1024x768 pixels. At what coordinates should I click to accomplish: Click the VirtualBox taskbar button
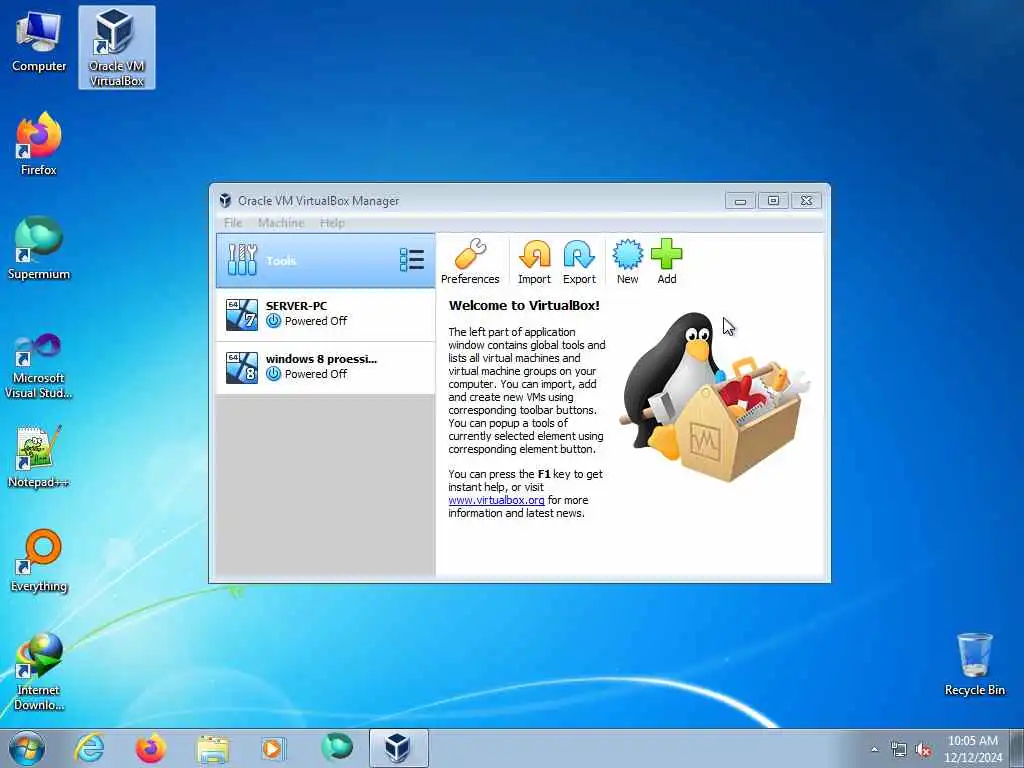point(398,748)
